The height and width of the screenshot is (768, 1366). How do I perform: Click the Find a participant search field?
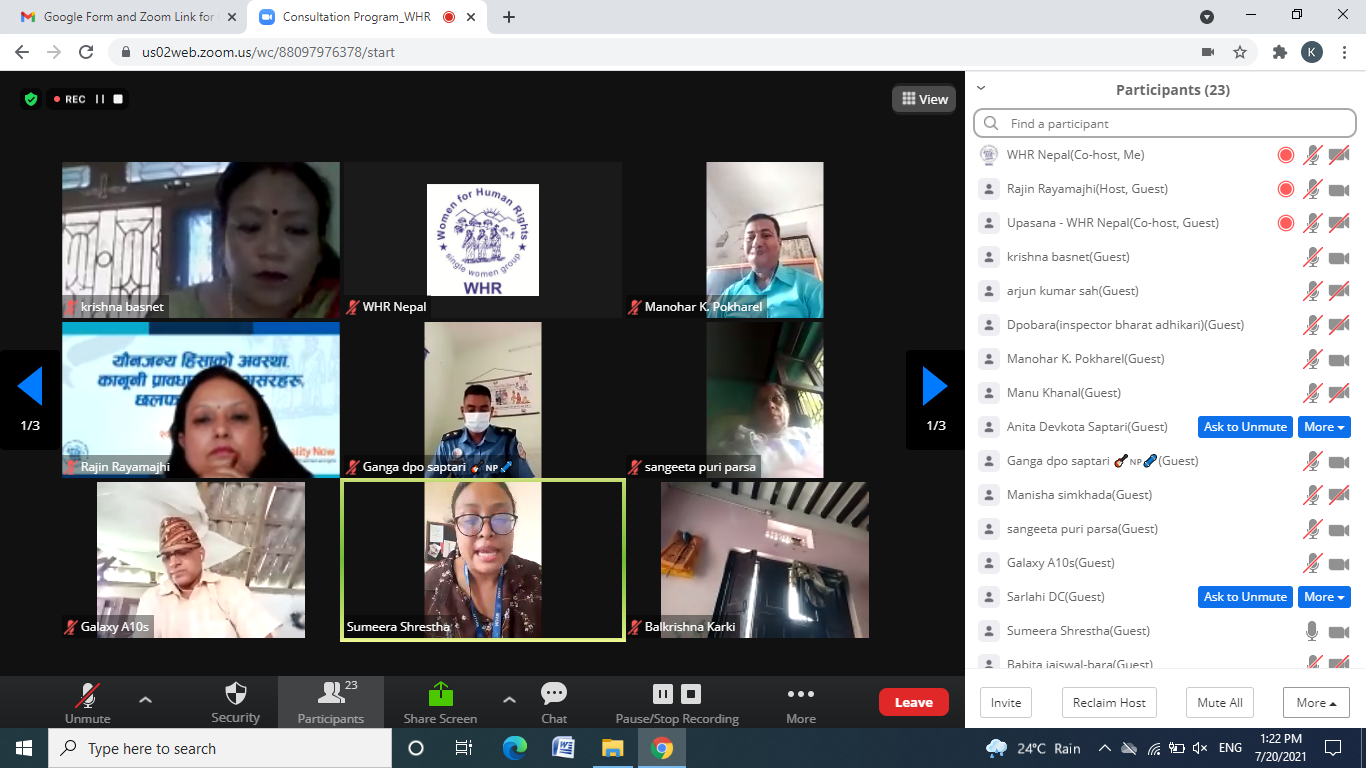pos(1165,124)
